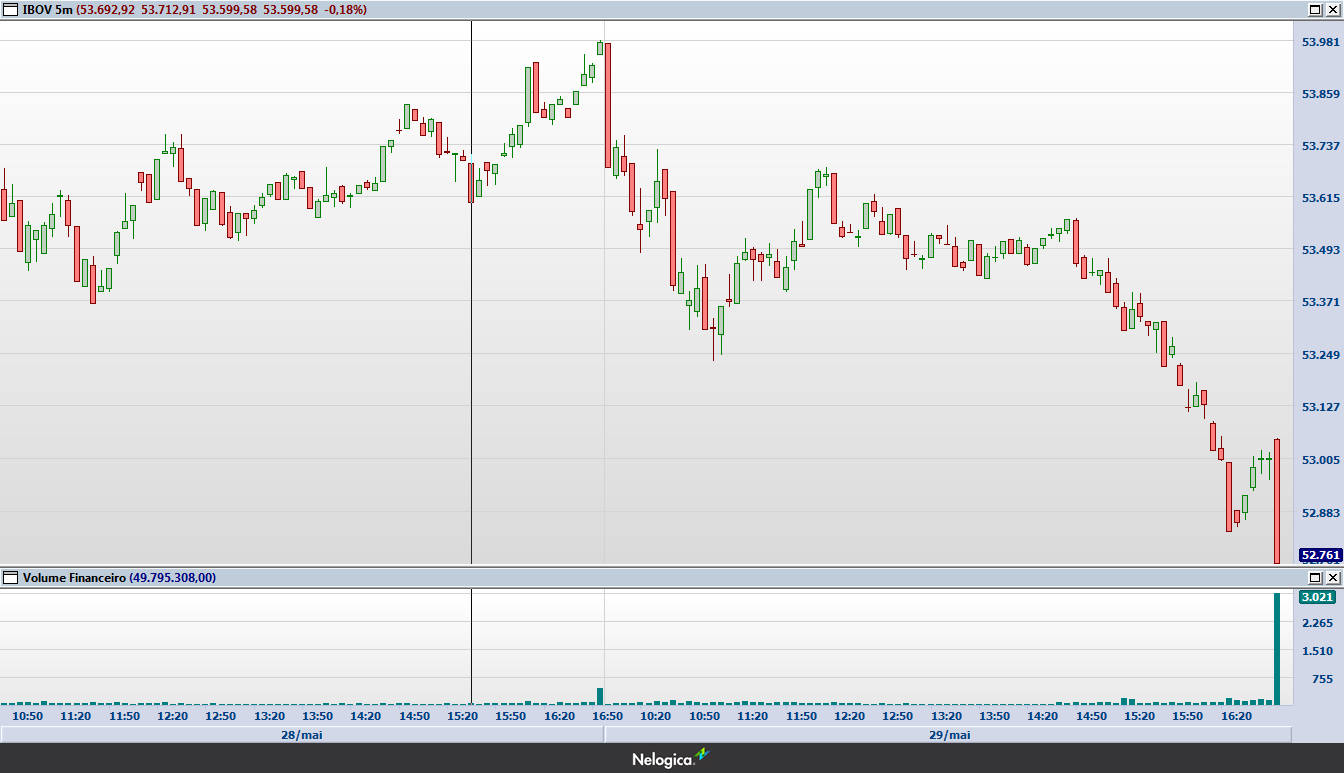1344x773 pixels.
Task: Maximize the IBOV 5m chart panel
Action: click(x=1315, y=9)
